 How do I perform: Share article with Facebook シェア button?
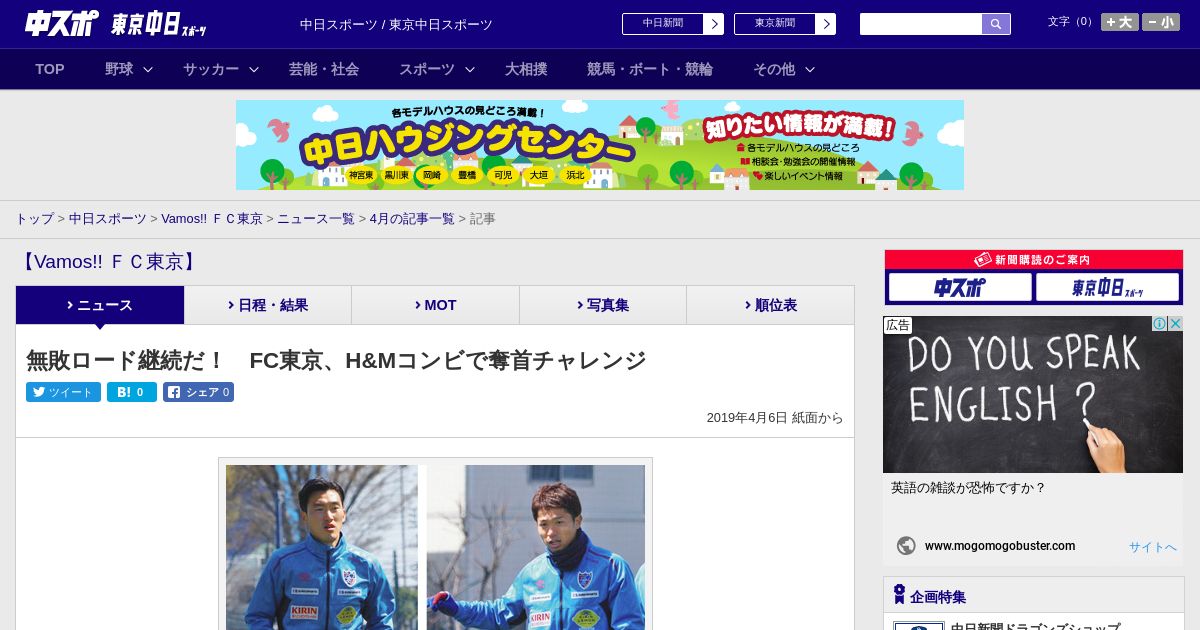198,392
